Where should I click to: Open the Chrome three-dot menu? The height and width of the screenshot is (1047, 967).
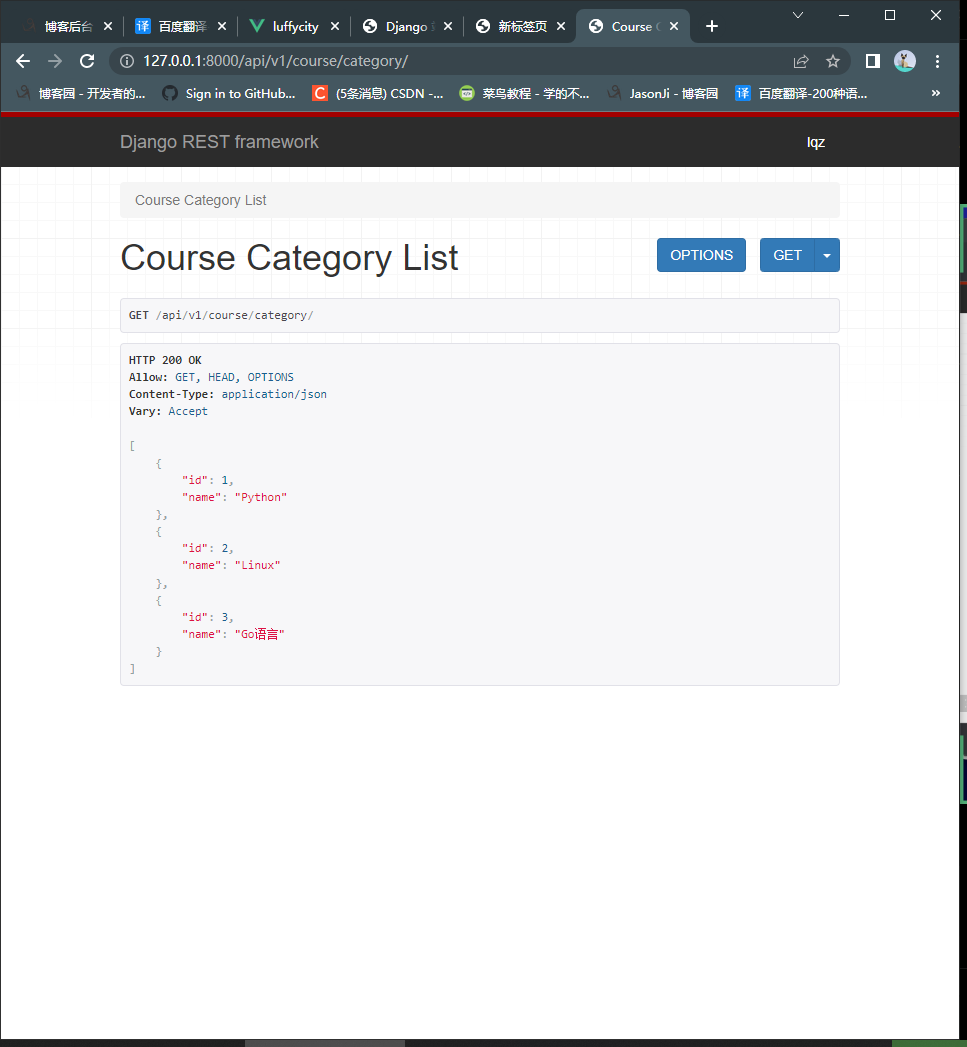(x=938, y=61)
